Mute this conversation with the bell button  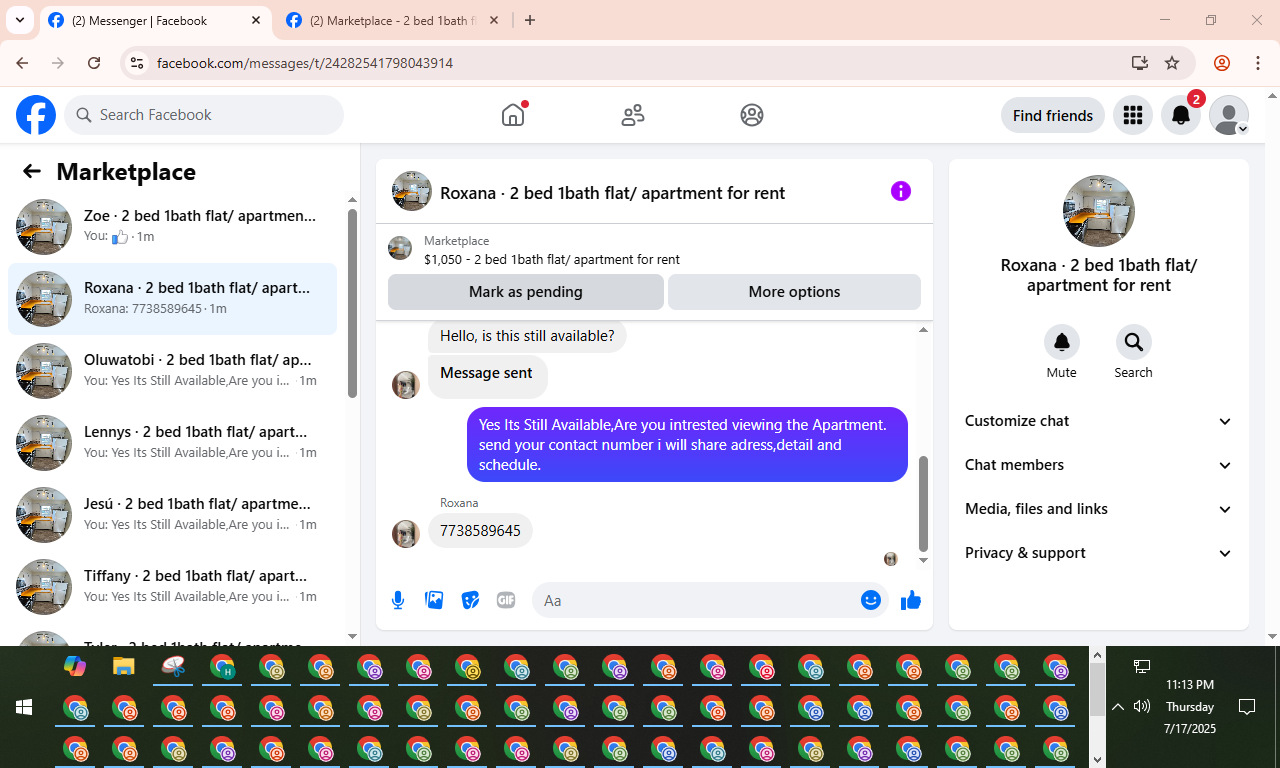pos(1062,343)
